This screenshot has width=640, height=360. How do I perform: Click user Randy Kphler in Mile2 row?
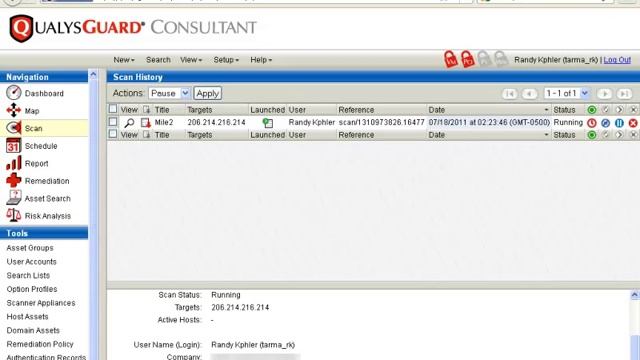312,122
